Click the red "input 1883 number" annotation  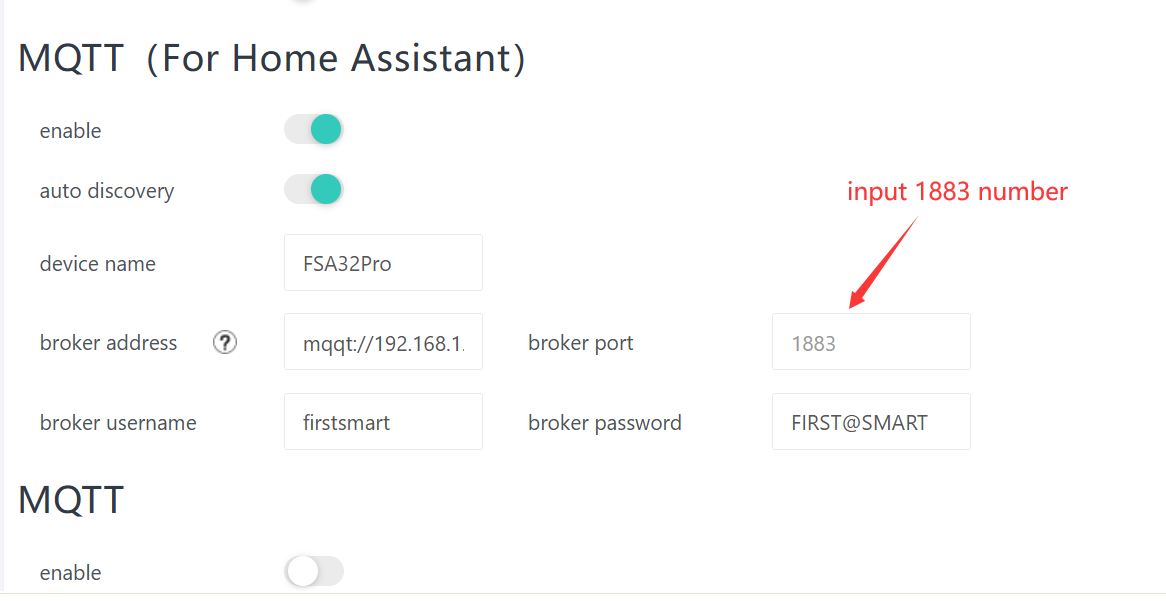pos(957,191)
